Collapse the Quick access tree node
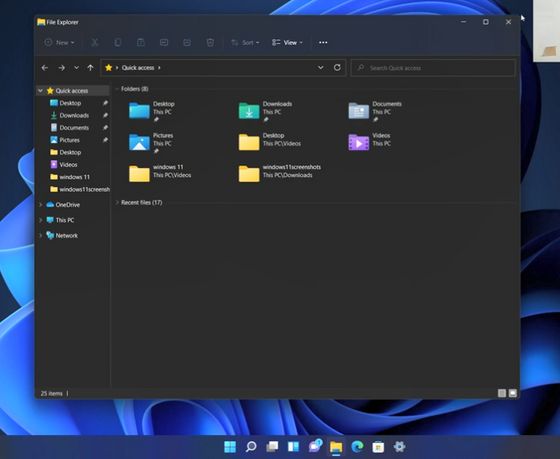 [x=41, y=91]
